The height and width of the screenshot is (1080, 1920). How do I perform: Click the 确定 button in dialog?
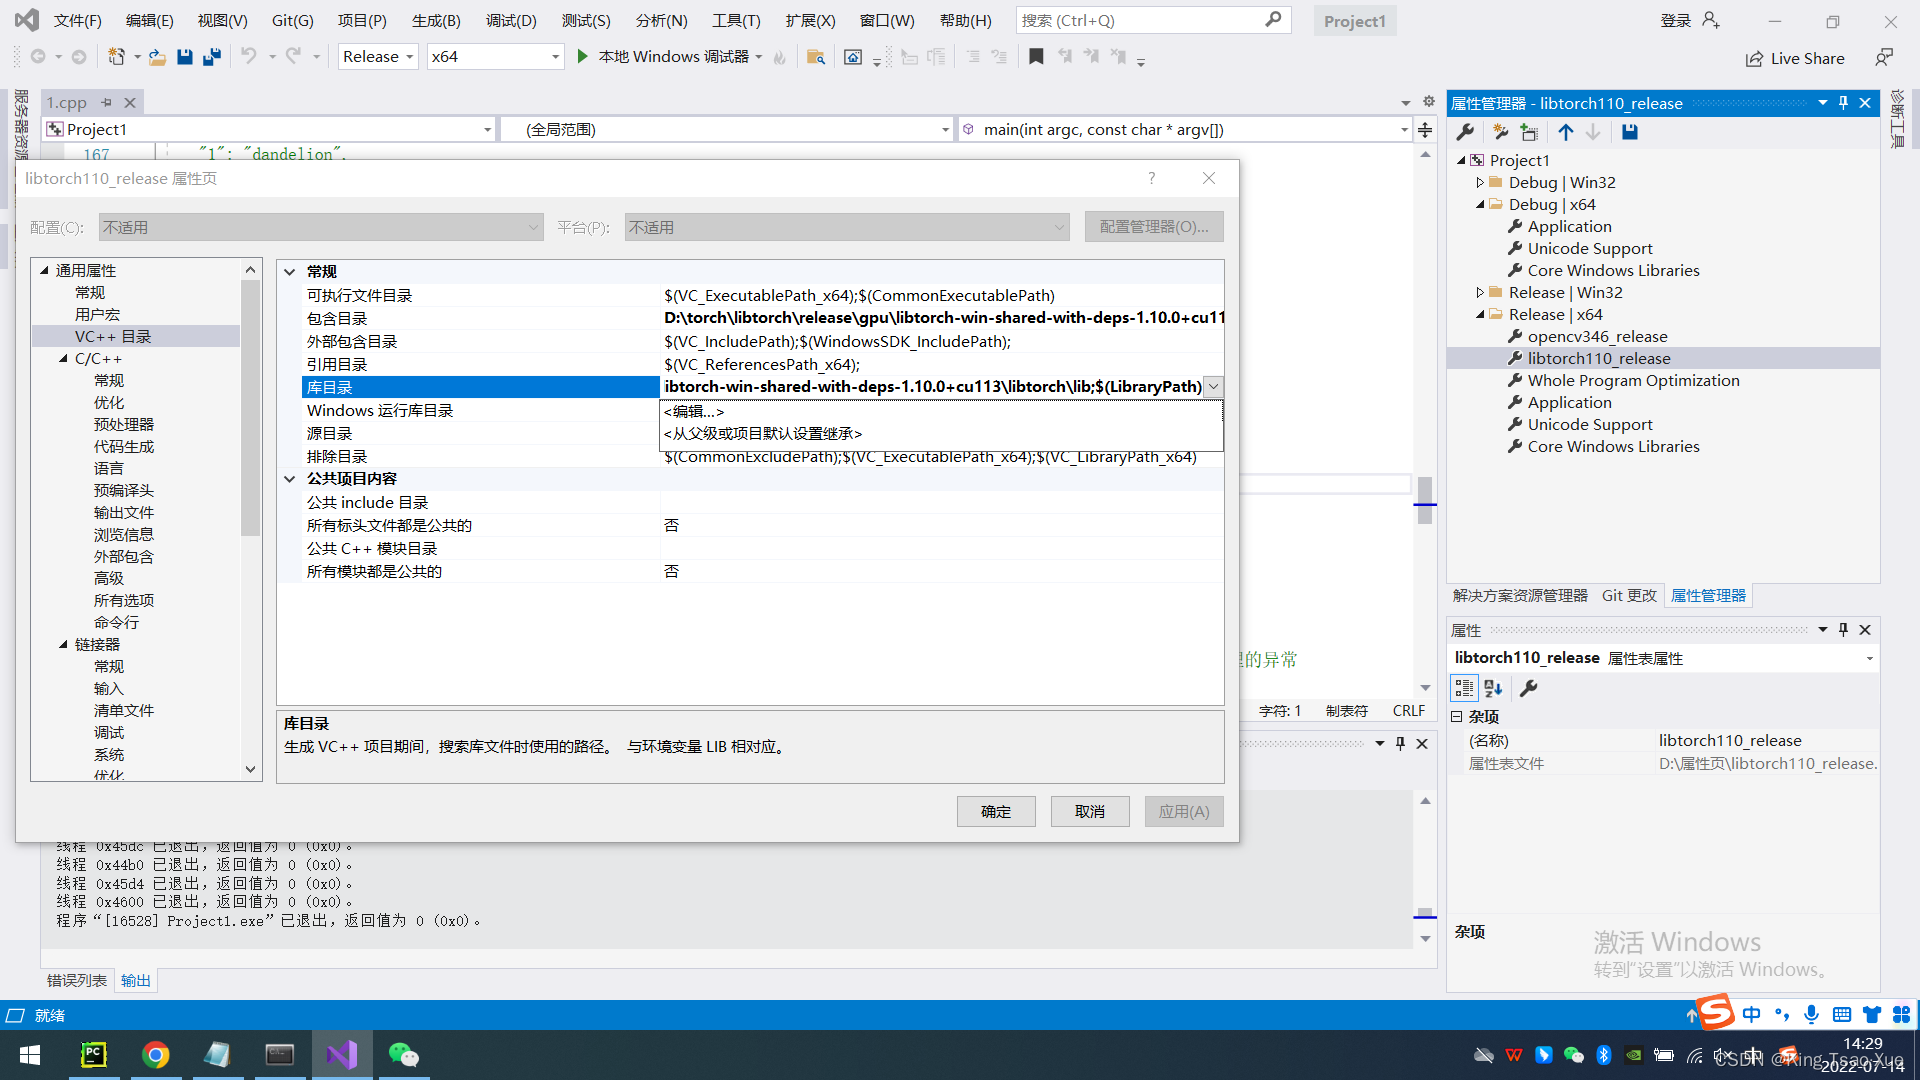click(x=995, y=811)
